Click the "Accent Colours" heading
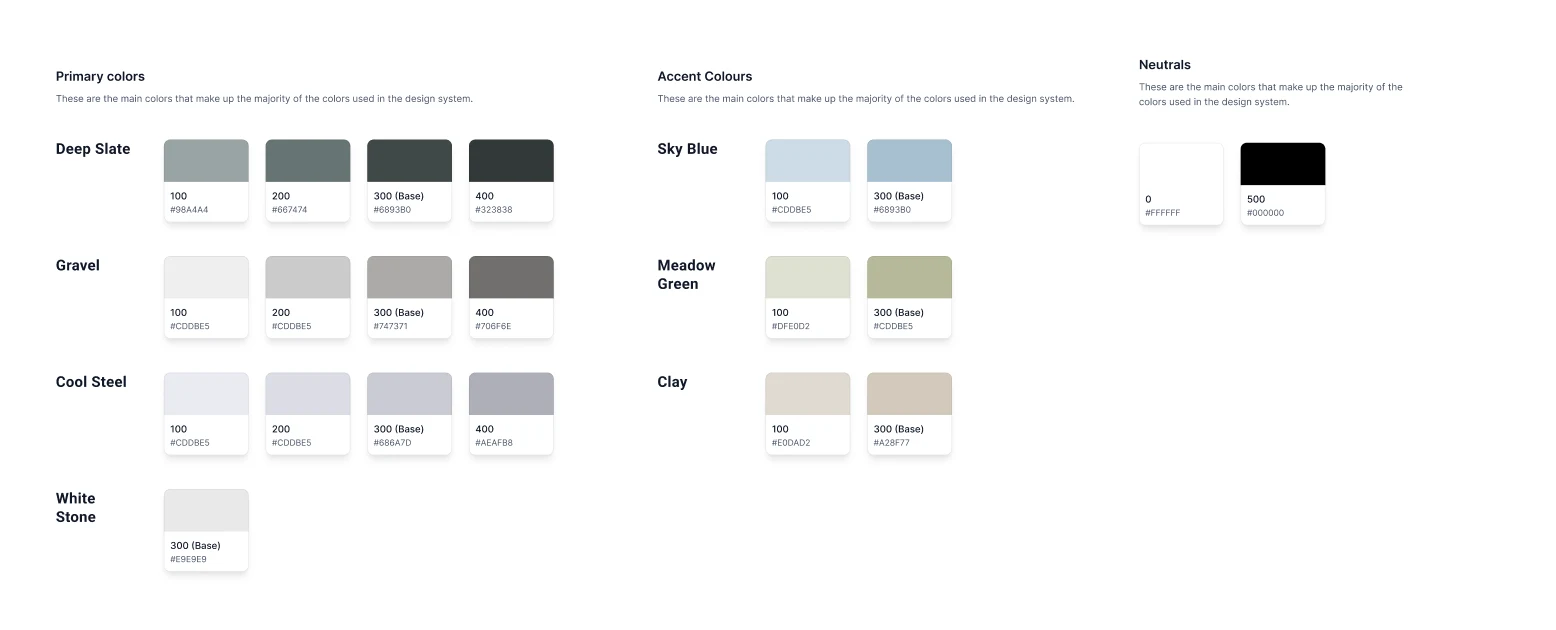The width and height of the screenshot is (1556, 630). [705, 76]
